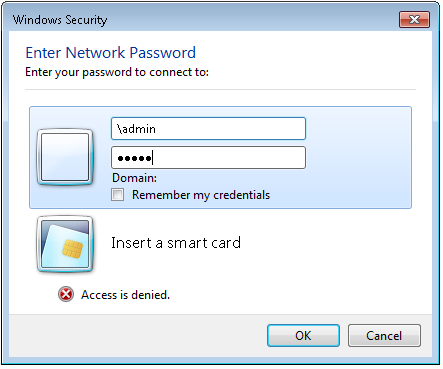Tick the Remember my credentials checkbox

coord(118,195)
